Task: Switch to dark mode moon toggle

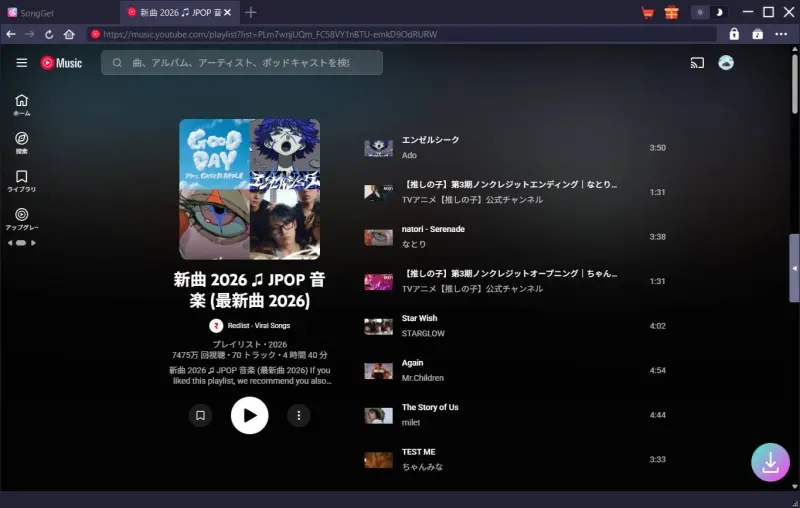Action: tap(720, 12)
